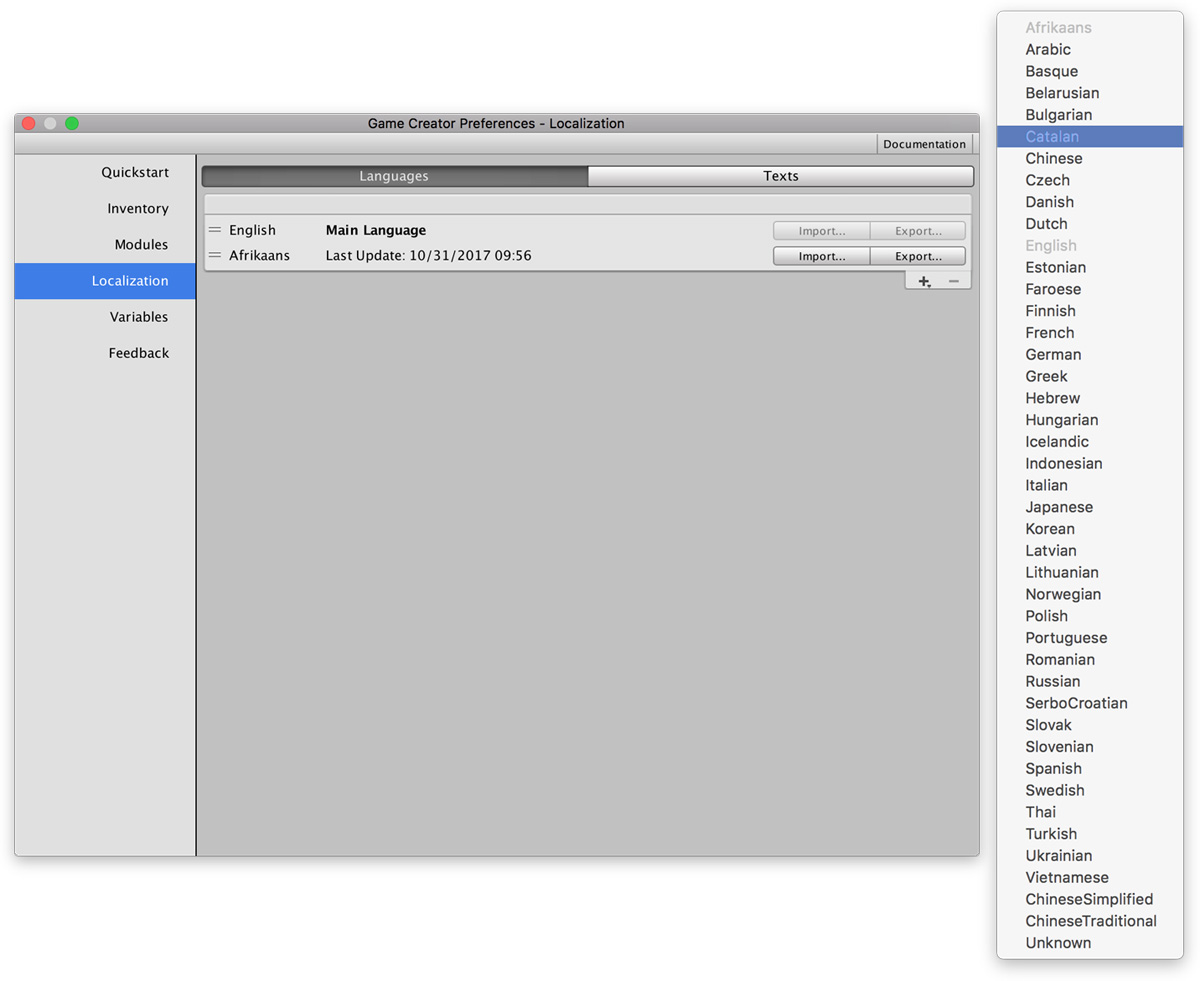Choose Hungarian from the language list
1200x981 pixels.
(x=1090, y=420)
